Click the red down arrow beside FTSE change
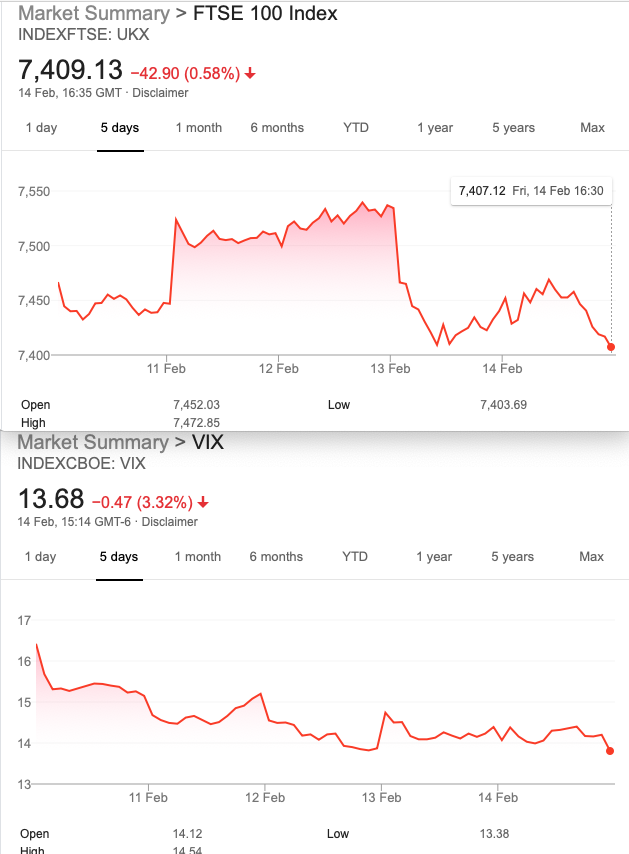The height and width of the screenshot is (854, 629). (x=250, y=74)
